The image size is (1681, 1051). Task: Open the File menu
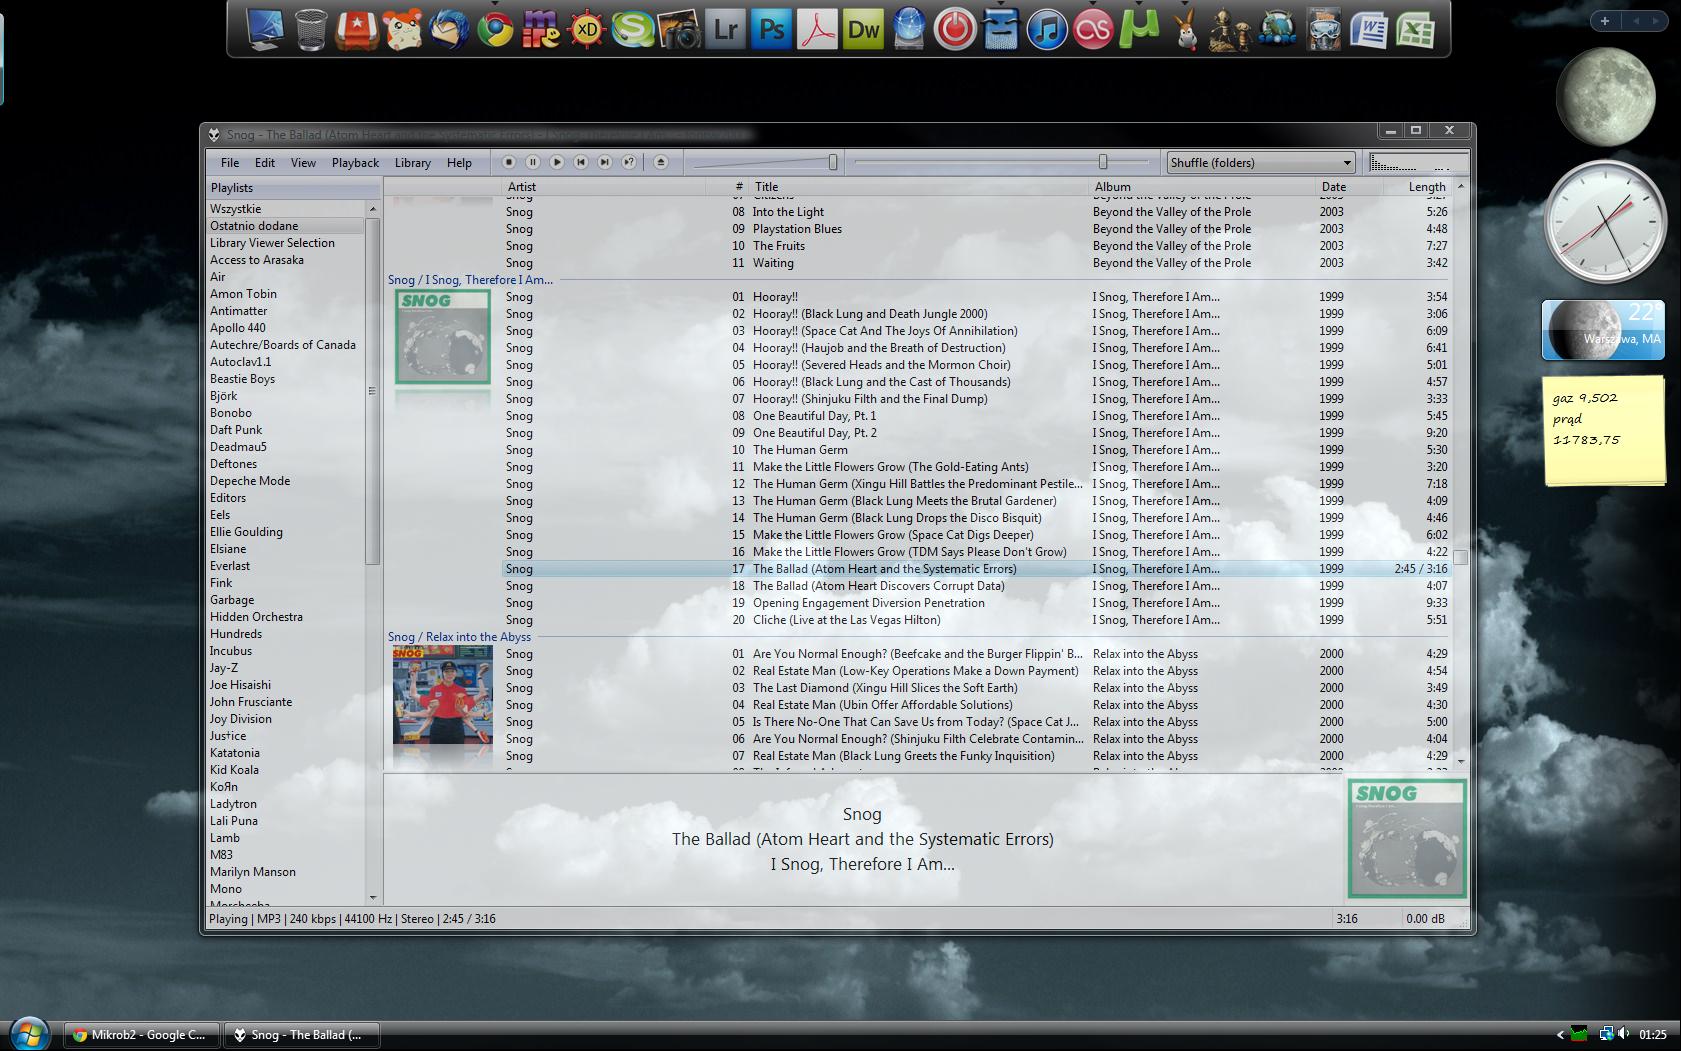coord(230,163)
